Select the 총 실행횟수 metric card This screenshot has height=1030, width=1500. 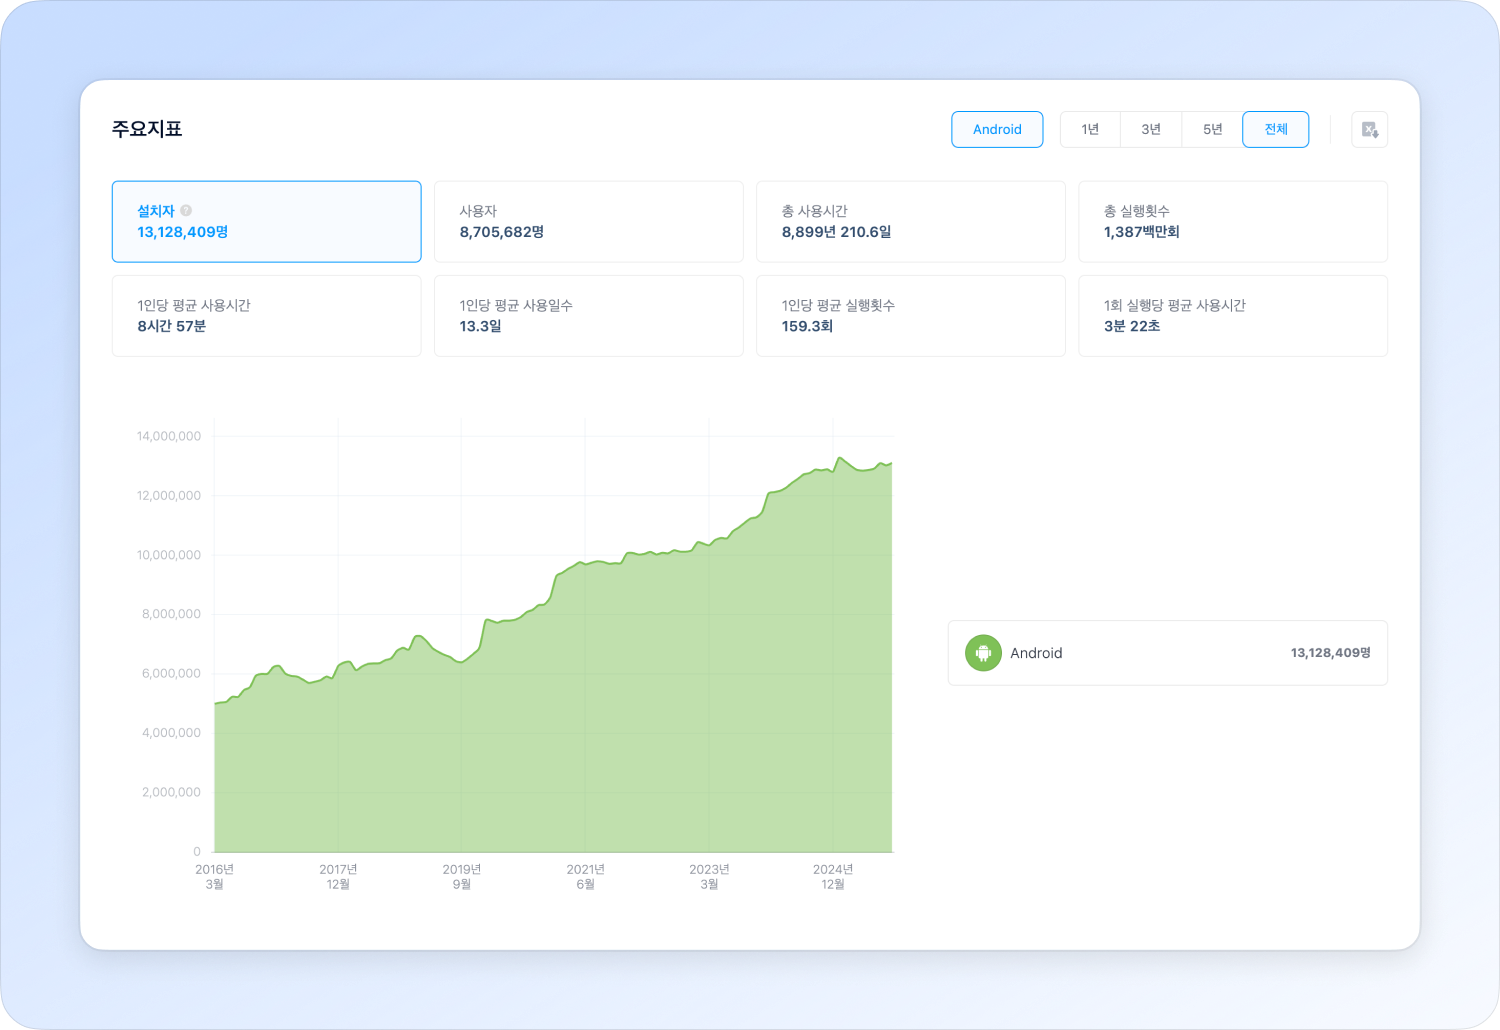pos(1232,222)
